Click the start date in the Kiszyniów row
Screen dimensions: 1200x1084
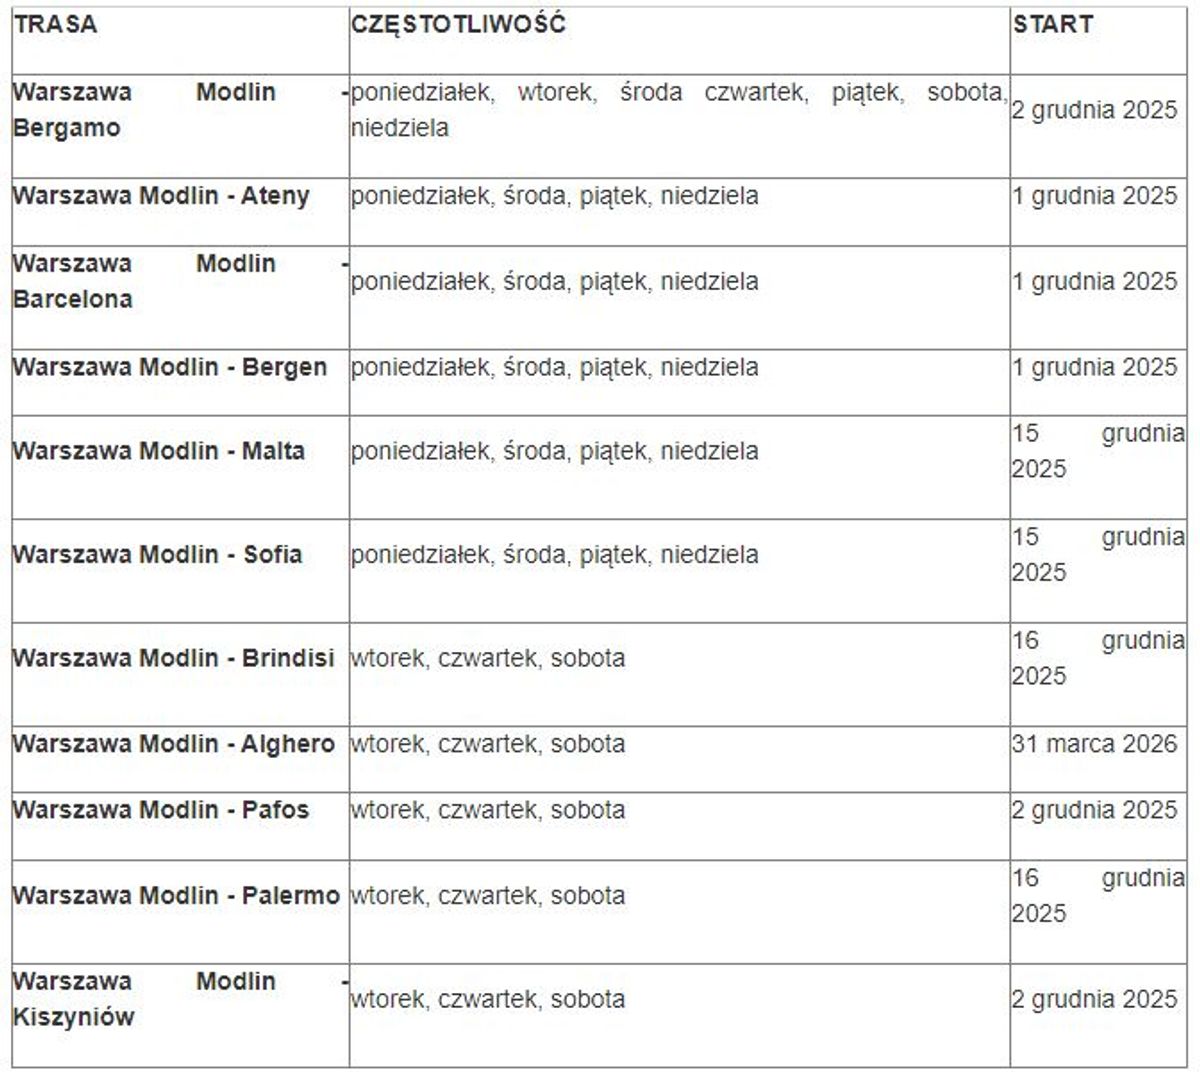click(x=1094, y=1000)
